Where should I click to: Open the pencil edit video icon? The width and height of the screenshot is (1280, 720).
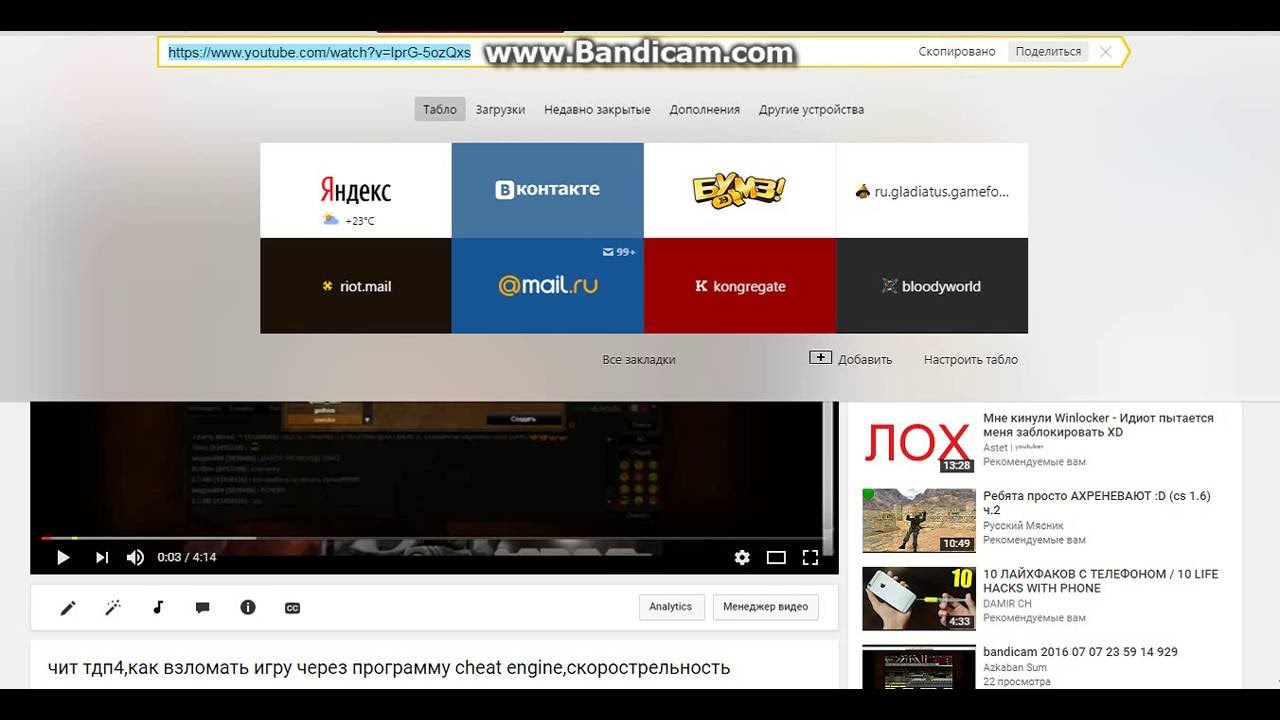click(x=68, y=607)
